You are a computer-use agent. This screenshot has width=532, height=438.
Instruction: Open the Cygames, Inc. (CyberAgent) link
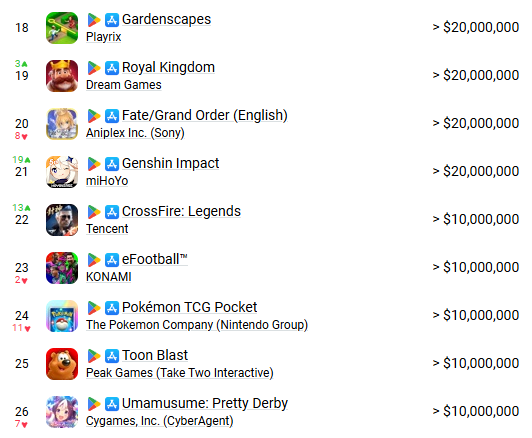159,421
